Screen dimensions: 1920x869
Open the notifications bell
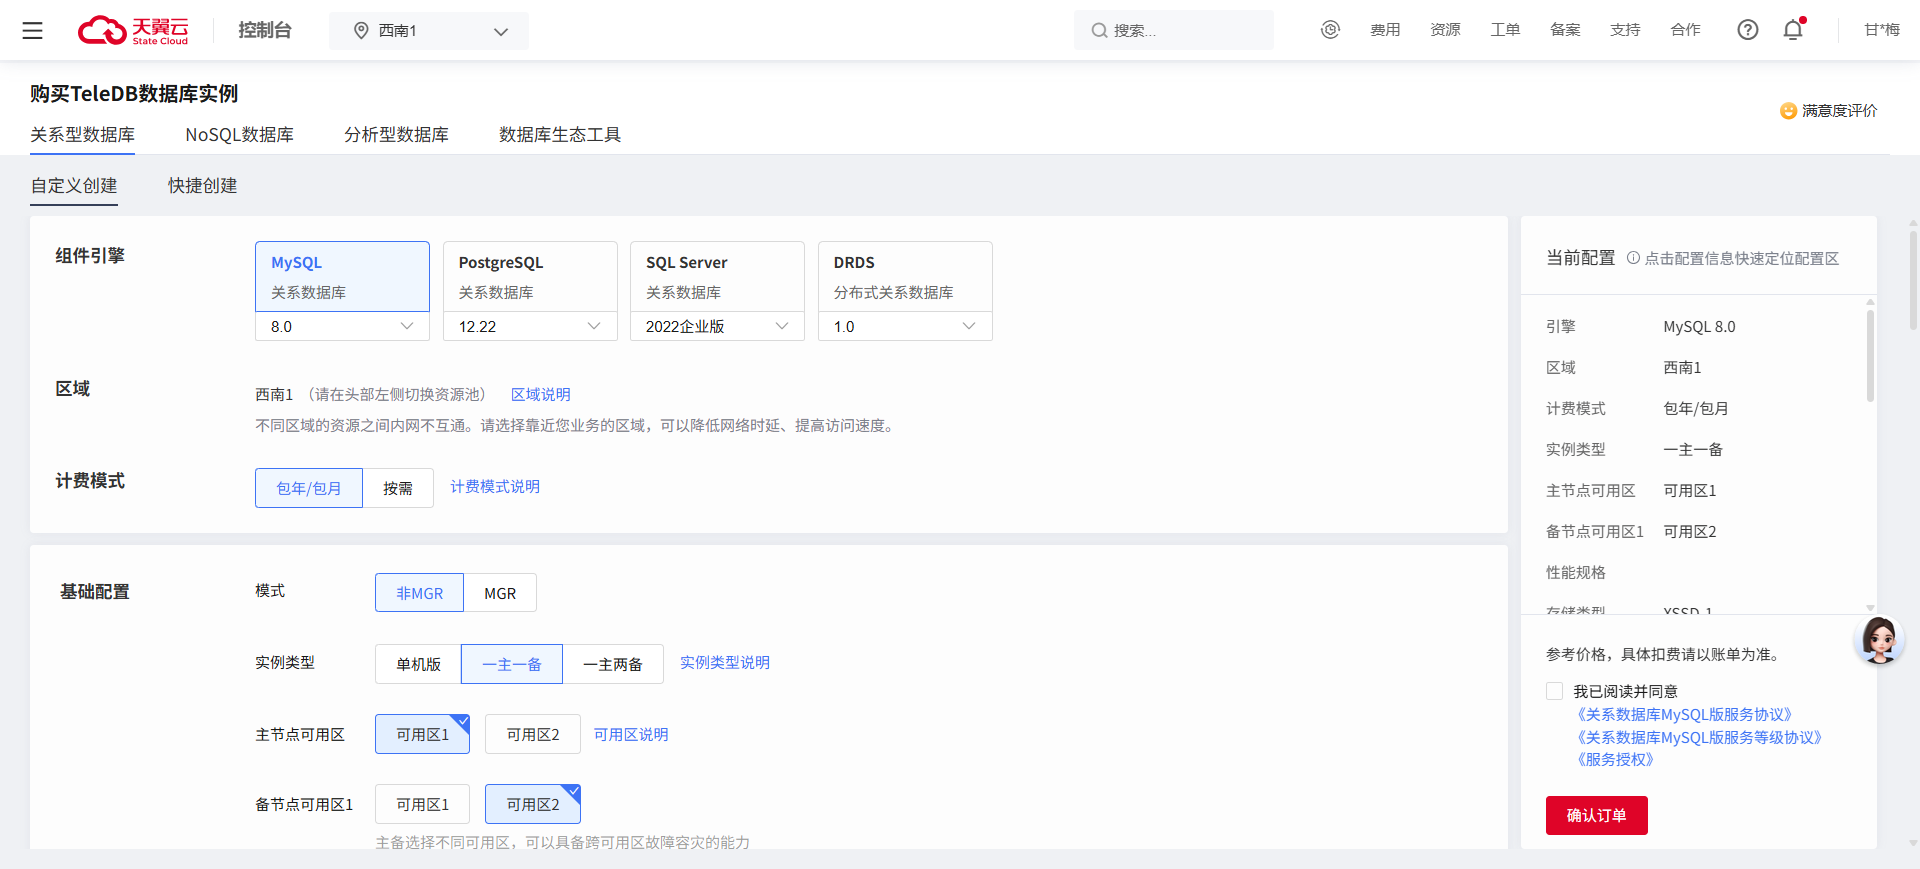(x=1793, y=30)
